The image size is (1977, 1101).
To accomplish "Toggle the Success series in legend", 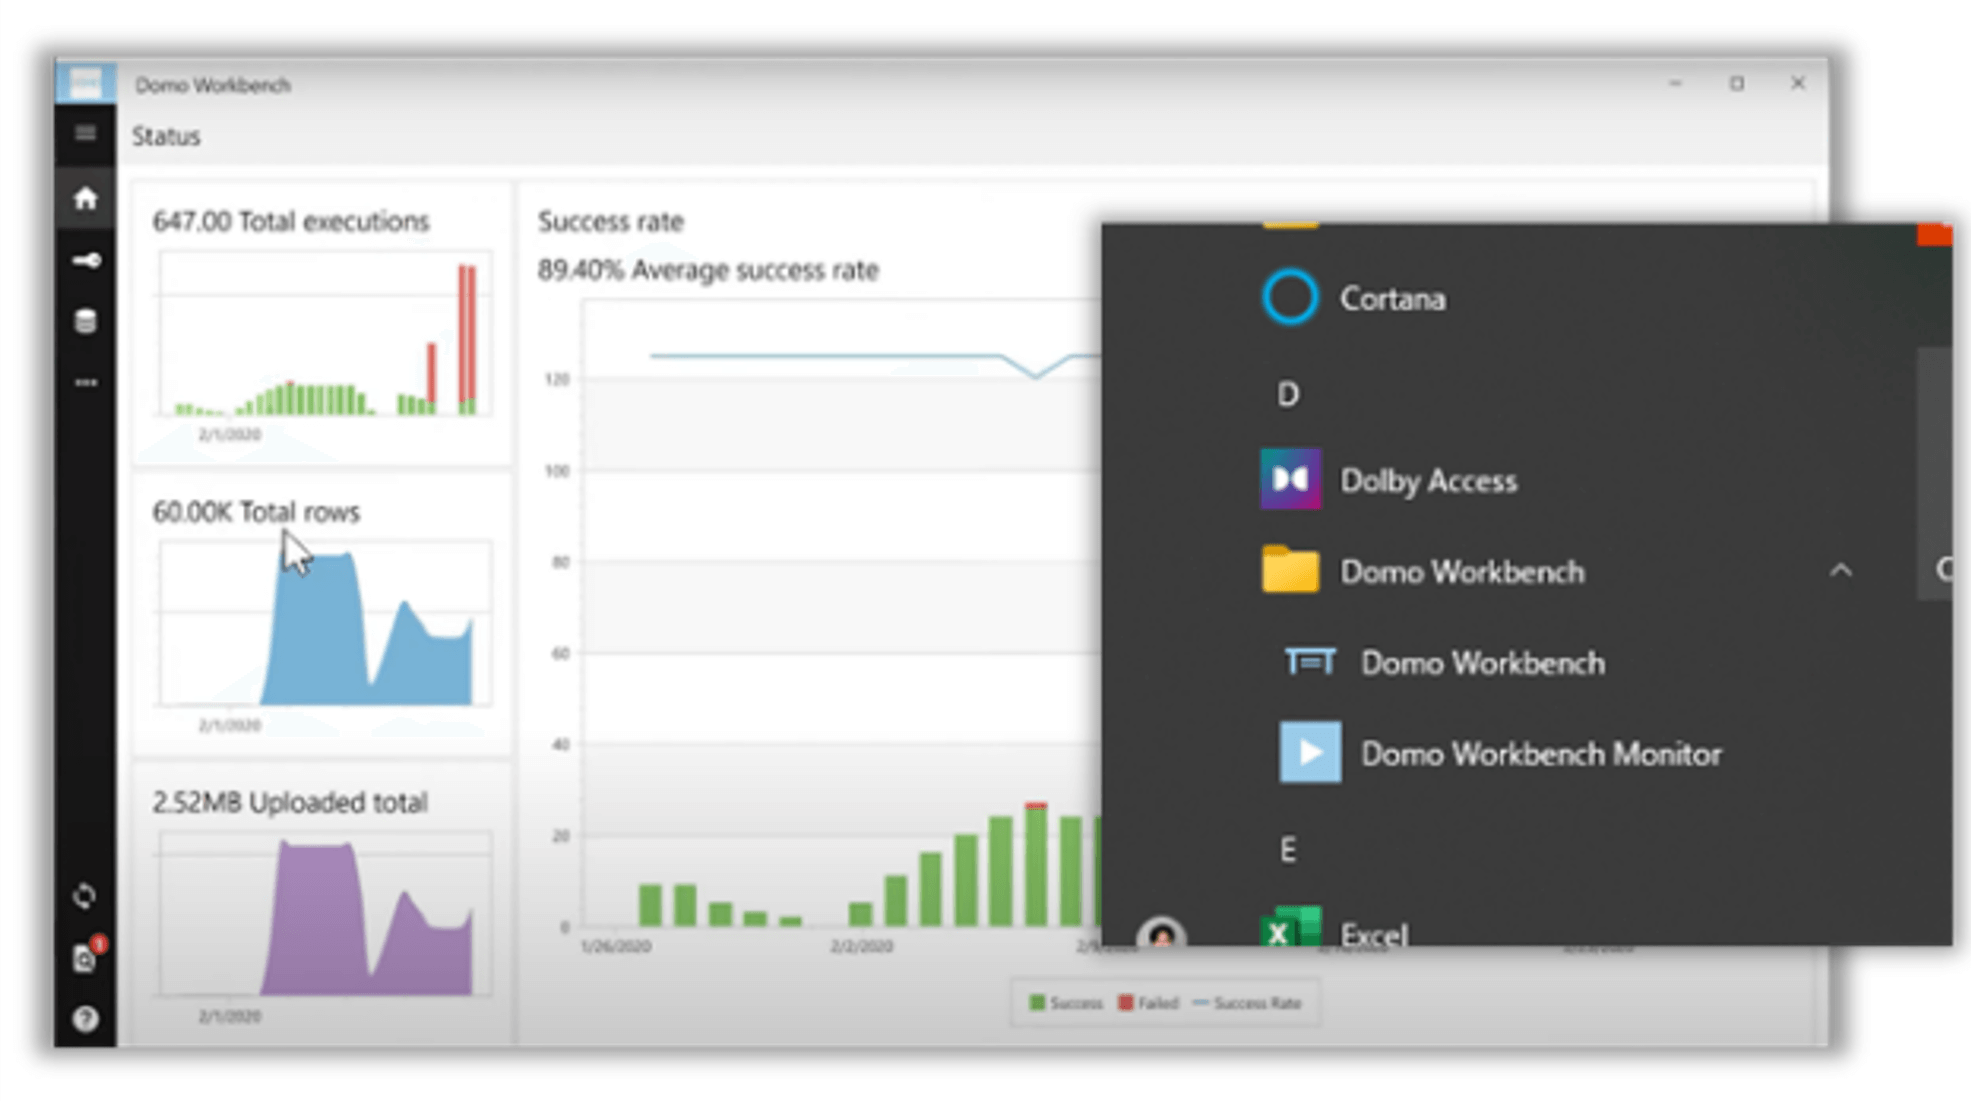I will [x=1066, y=1003].
